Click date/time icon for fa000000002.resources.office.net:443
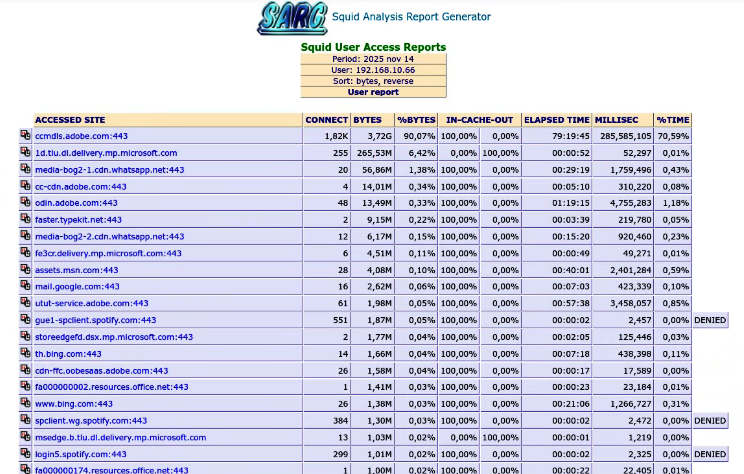This screenshot has width=744, height=474. click(x=25, y=387)
